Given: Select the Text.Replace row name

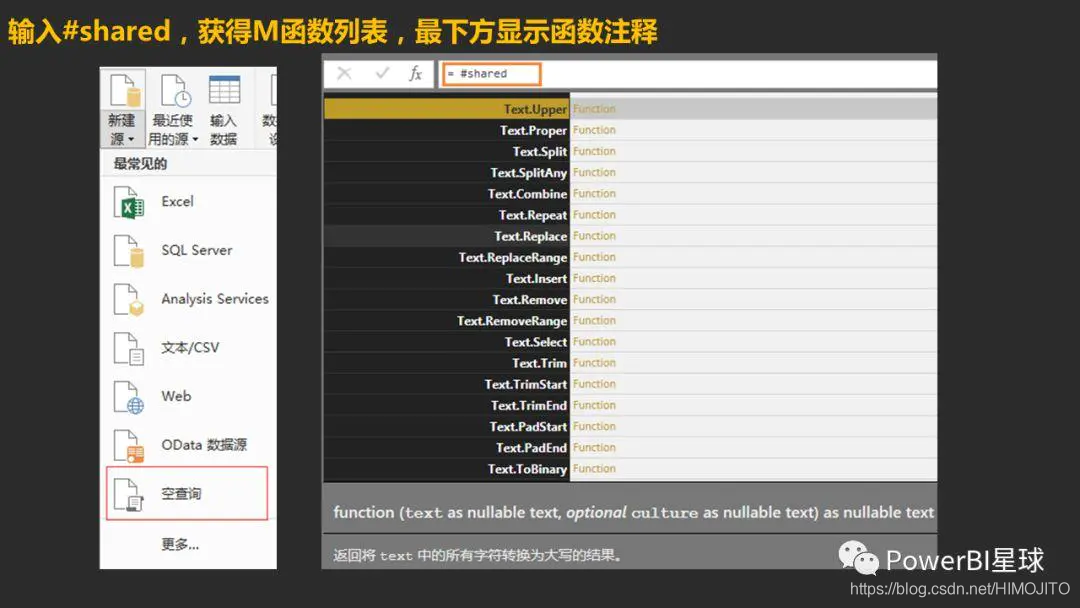Looking at the screenshot, I should [531, 236].
